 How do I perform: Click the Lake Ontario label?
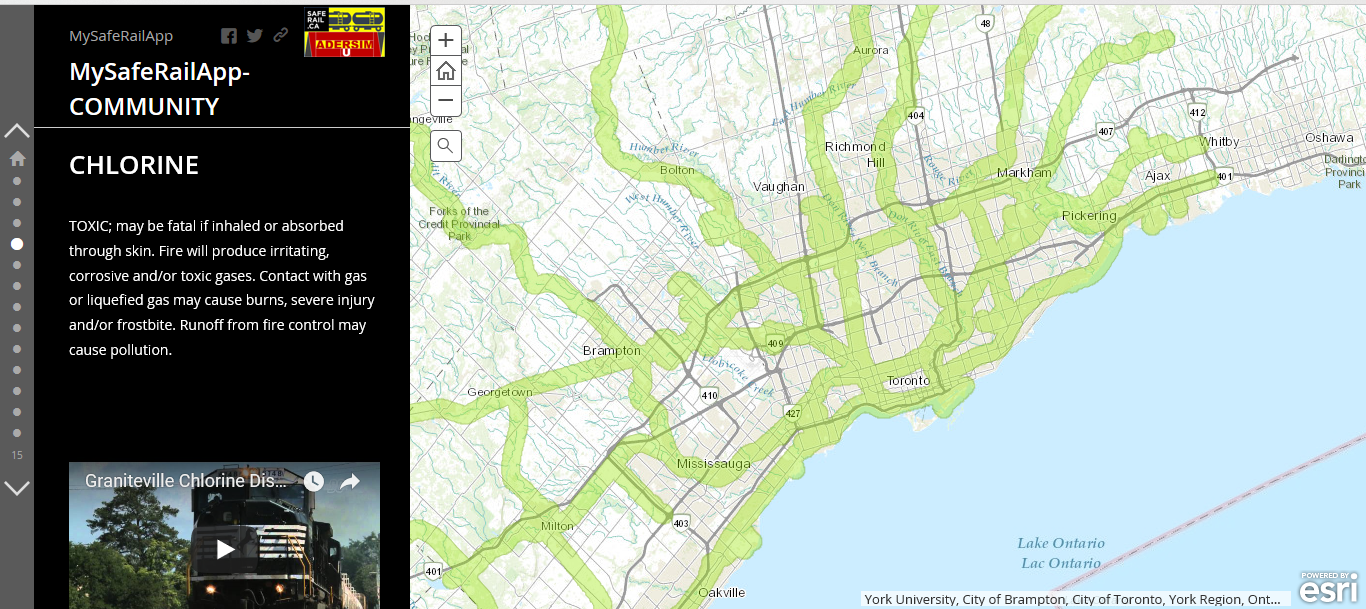[x=1061, y=553]
